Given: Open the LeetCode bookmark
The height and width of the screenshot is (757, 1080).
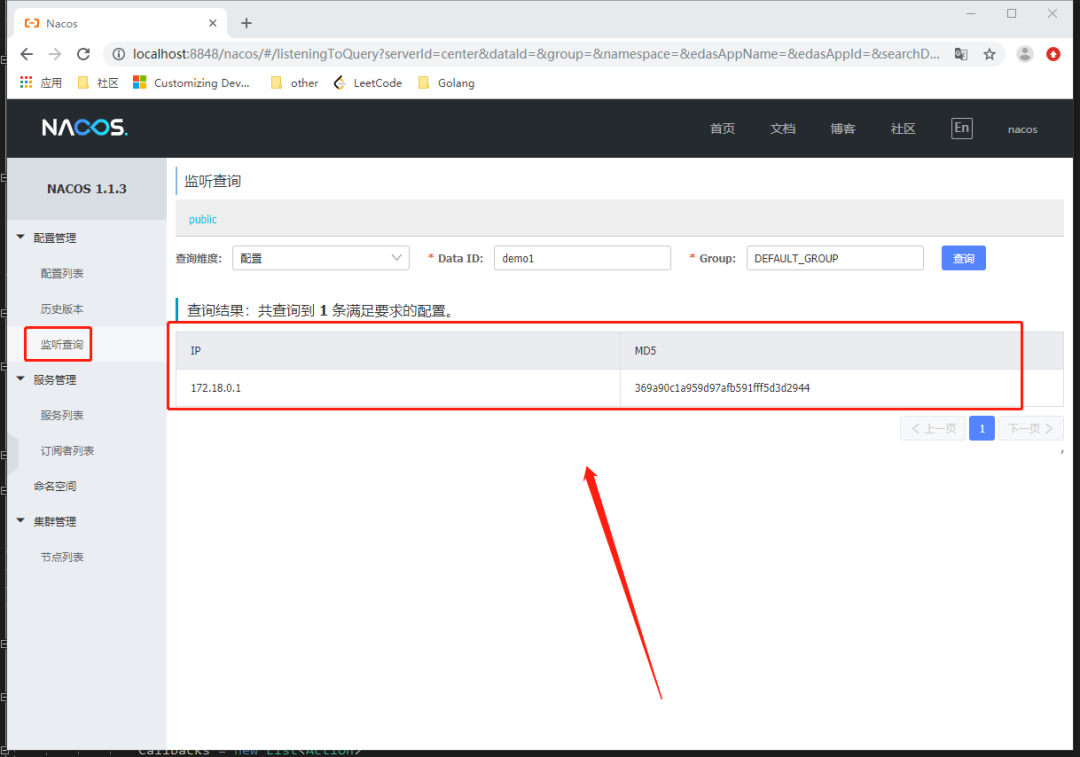Looking at the screenshot, I should click(x=367, y=83).
